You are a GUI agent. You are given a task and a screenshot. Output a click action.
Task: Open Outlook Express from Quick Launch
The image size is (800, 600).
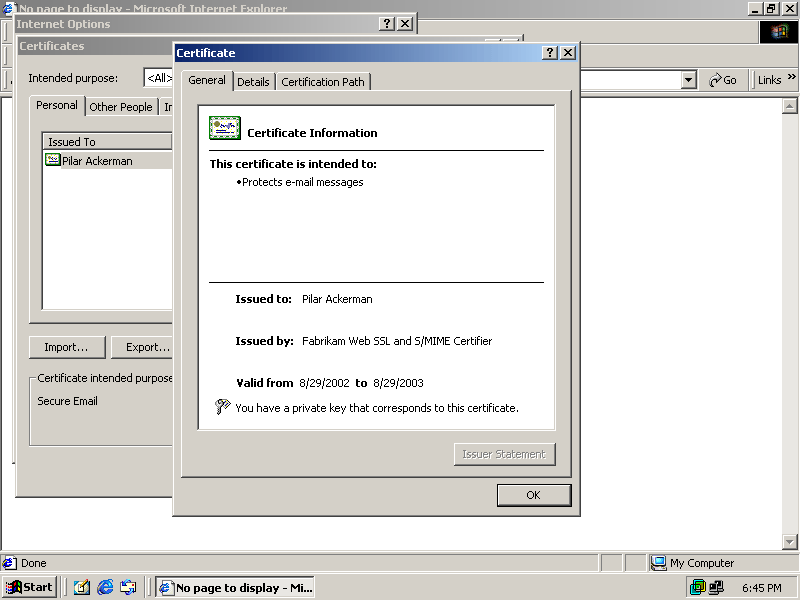coord(128,587)
